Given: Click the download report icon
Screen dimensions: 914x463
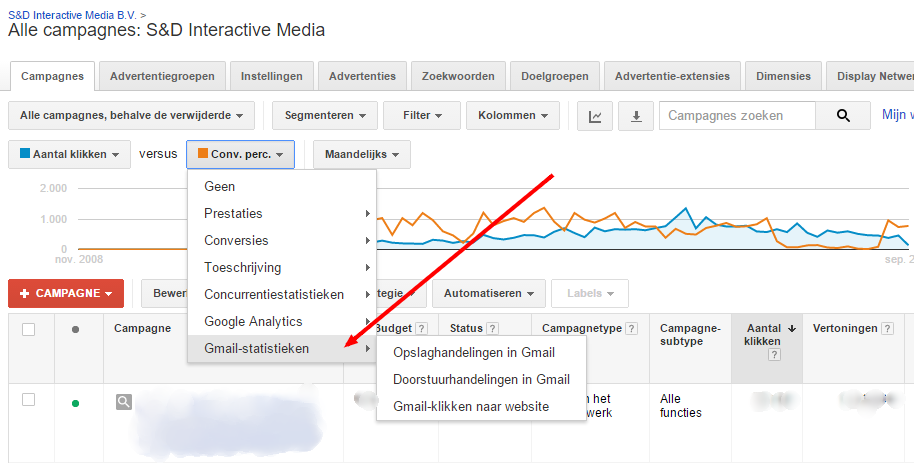Looking at the screenshot, I should pos(636,116).
